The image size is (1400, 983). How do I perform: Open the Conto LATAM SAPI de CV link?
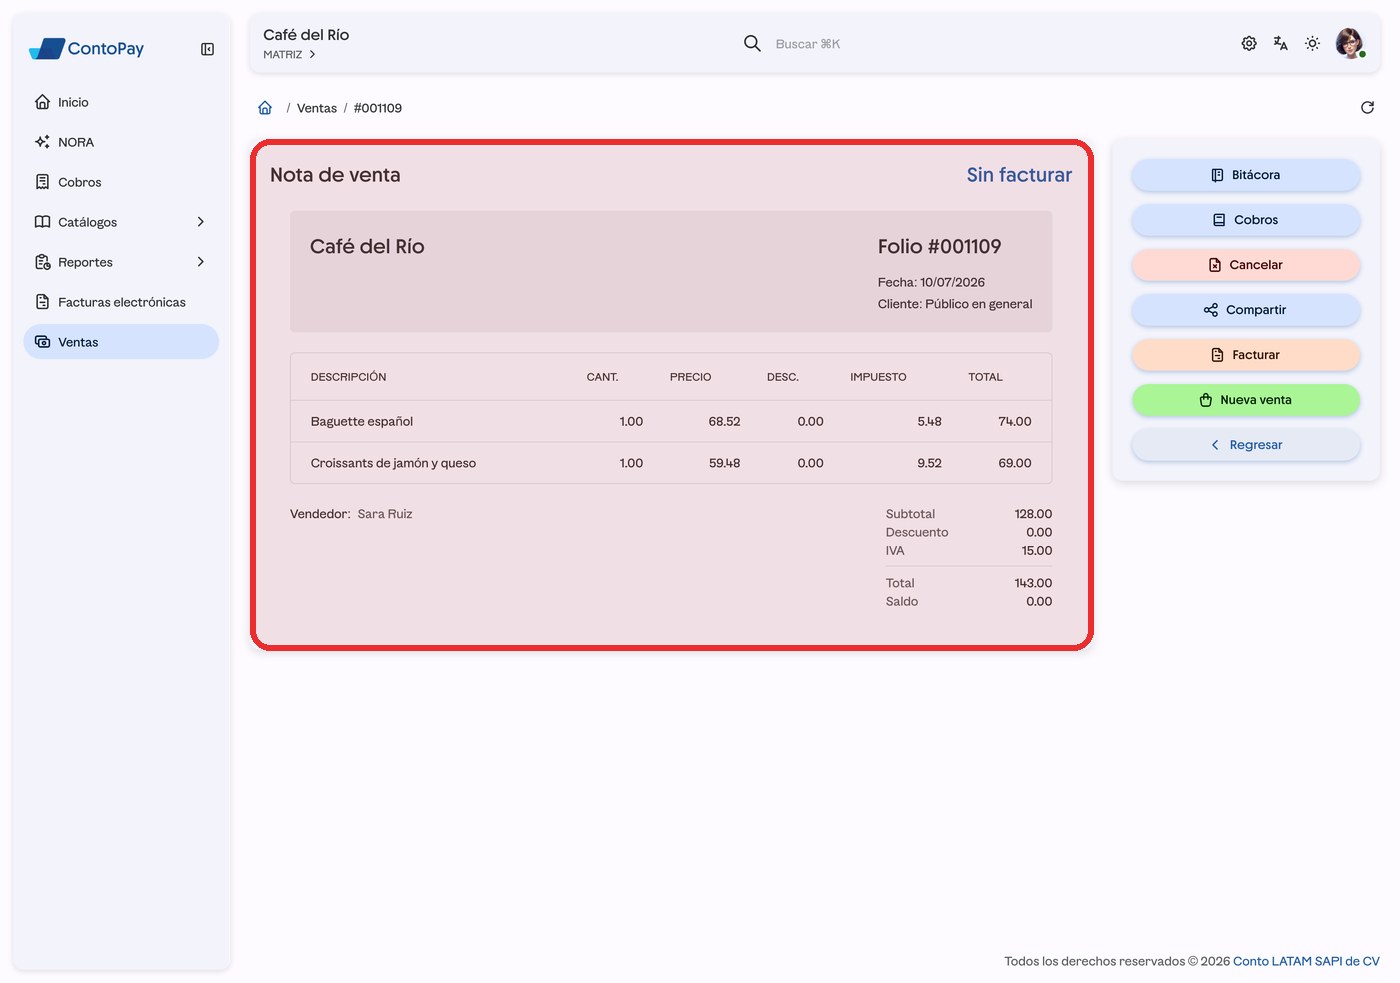coord(1306,961)
